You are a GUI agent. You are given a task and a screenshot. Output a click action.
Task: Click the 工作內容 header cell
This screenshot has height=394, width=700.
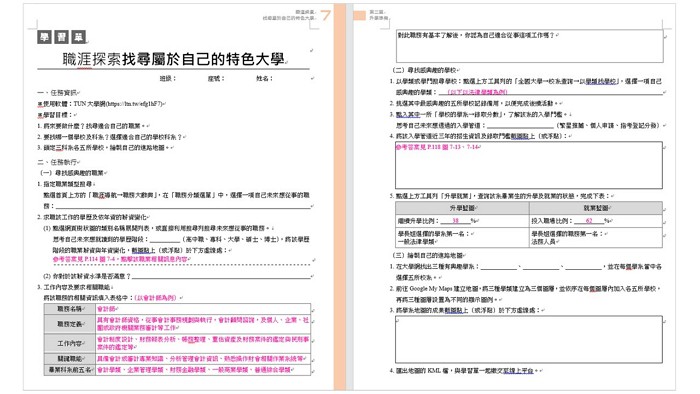70,343
